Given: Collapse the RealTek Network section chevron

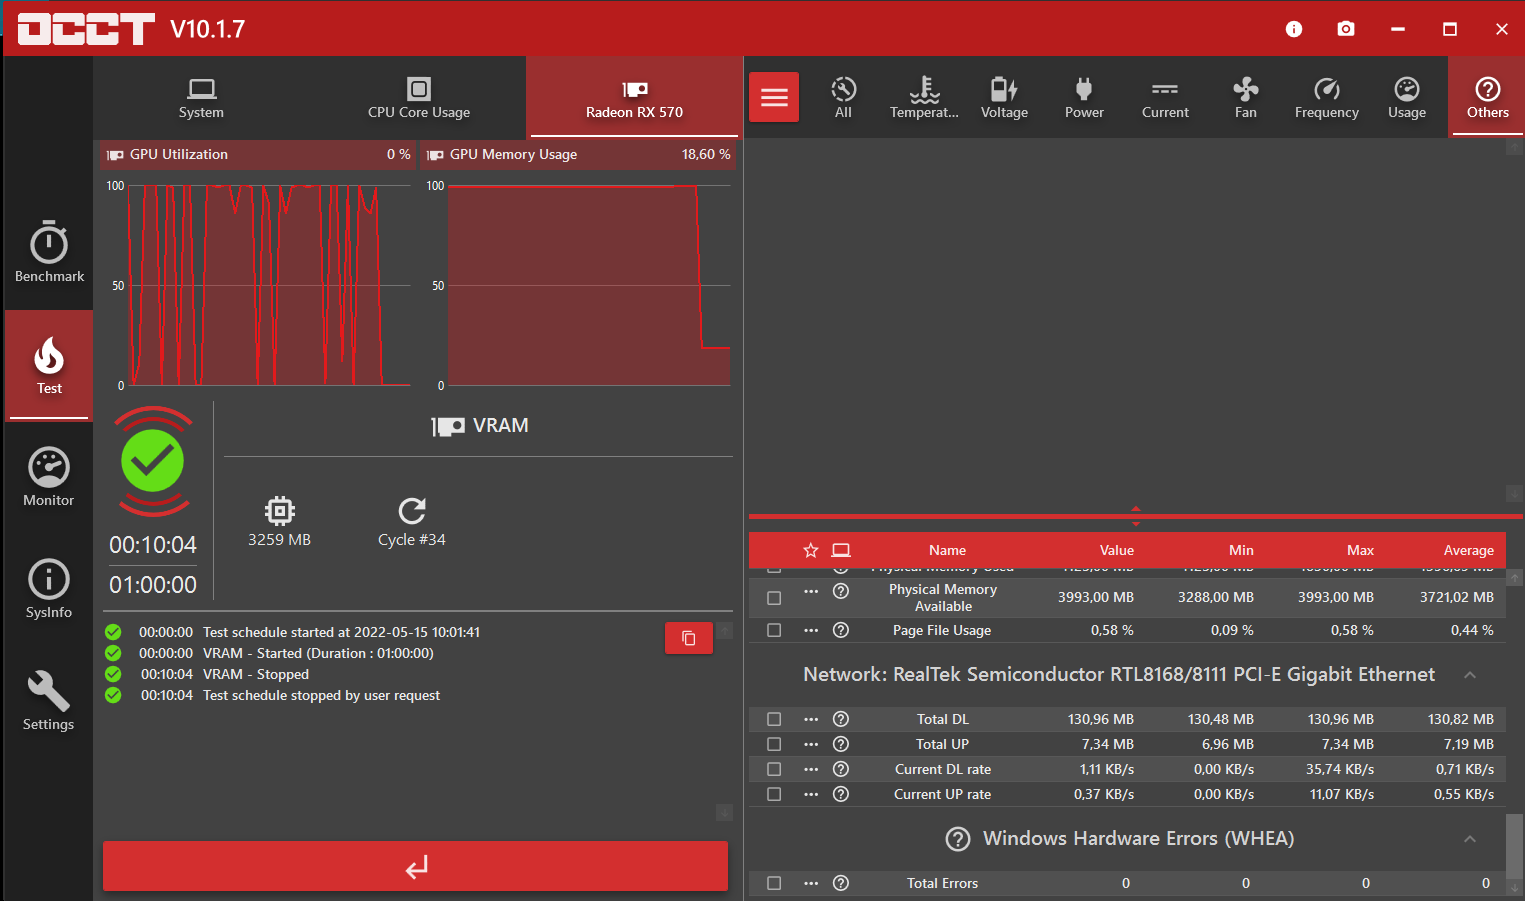Looking at the screenshot, I should point(1470,675).
